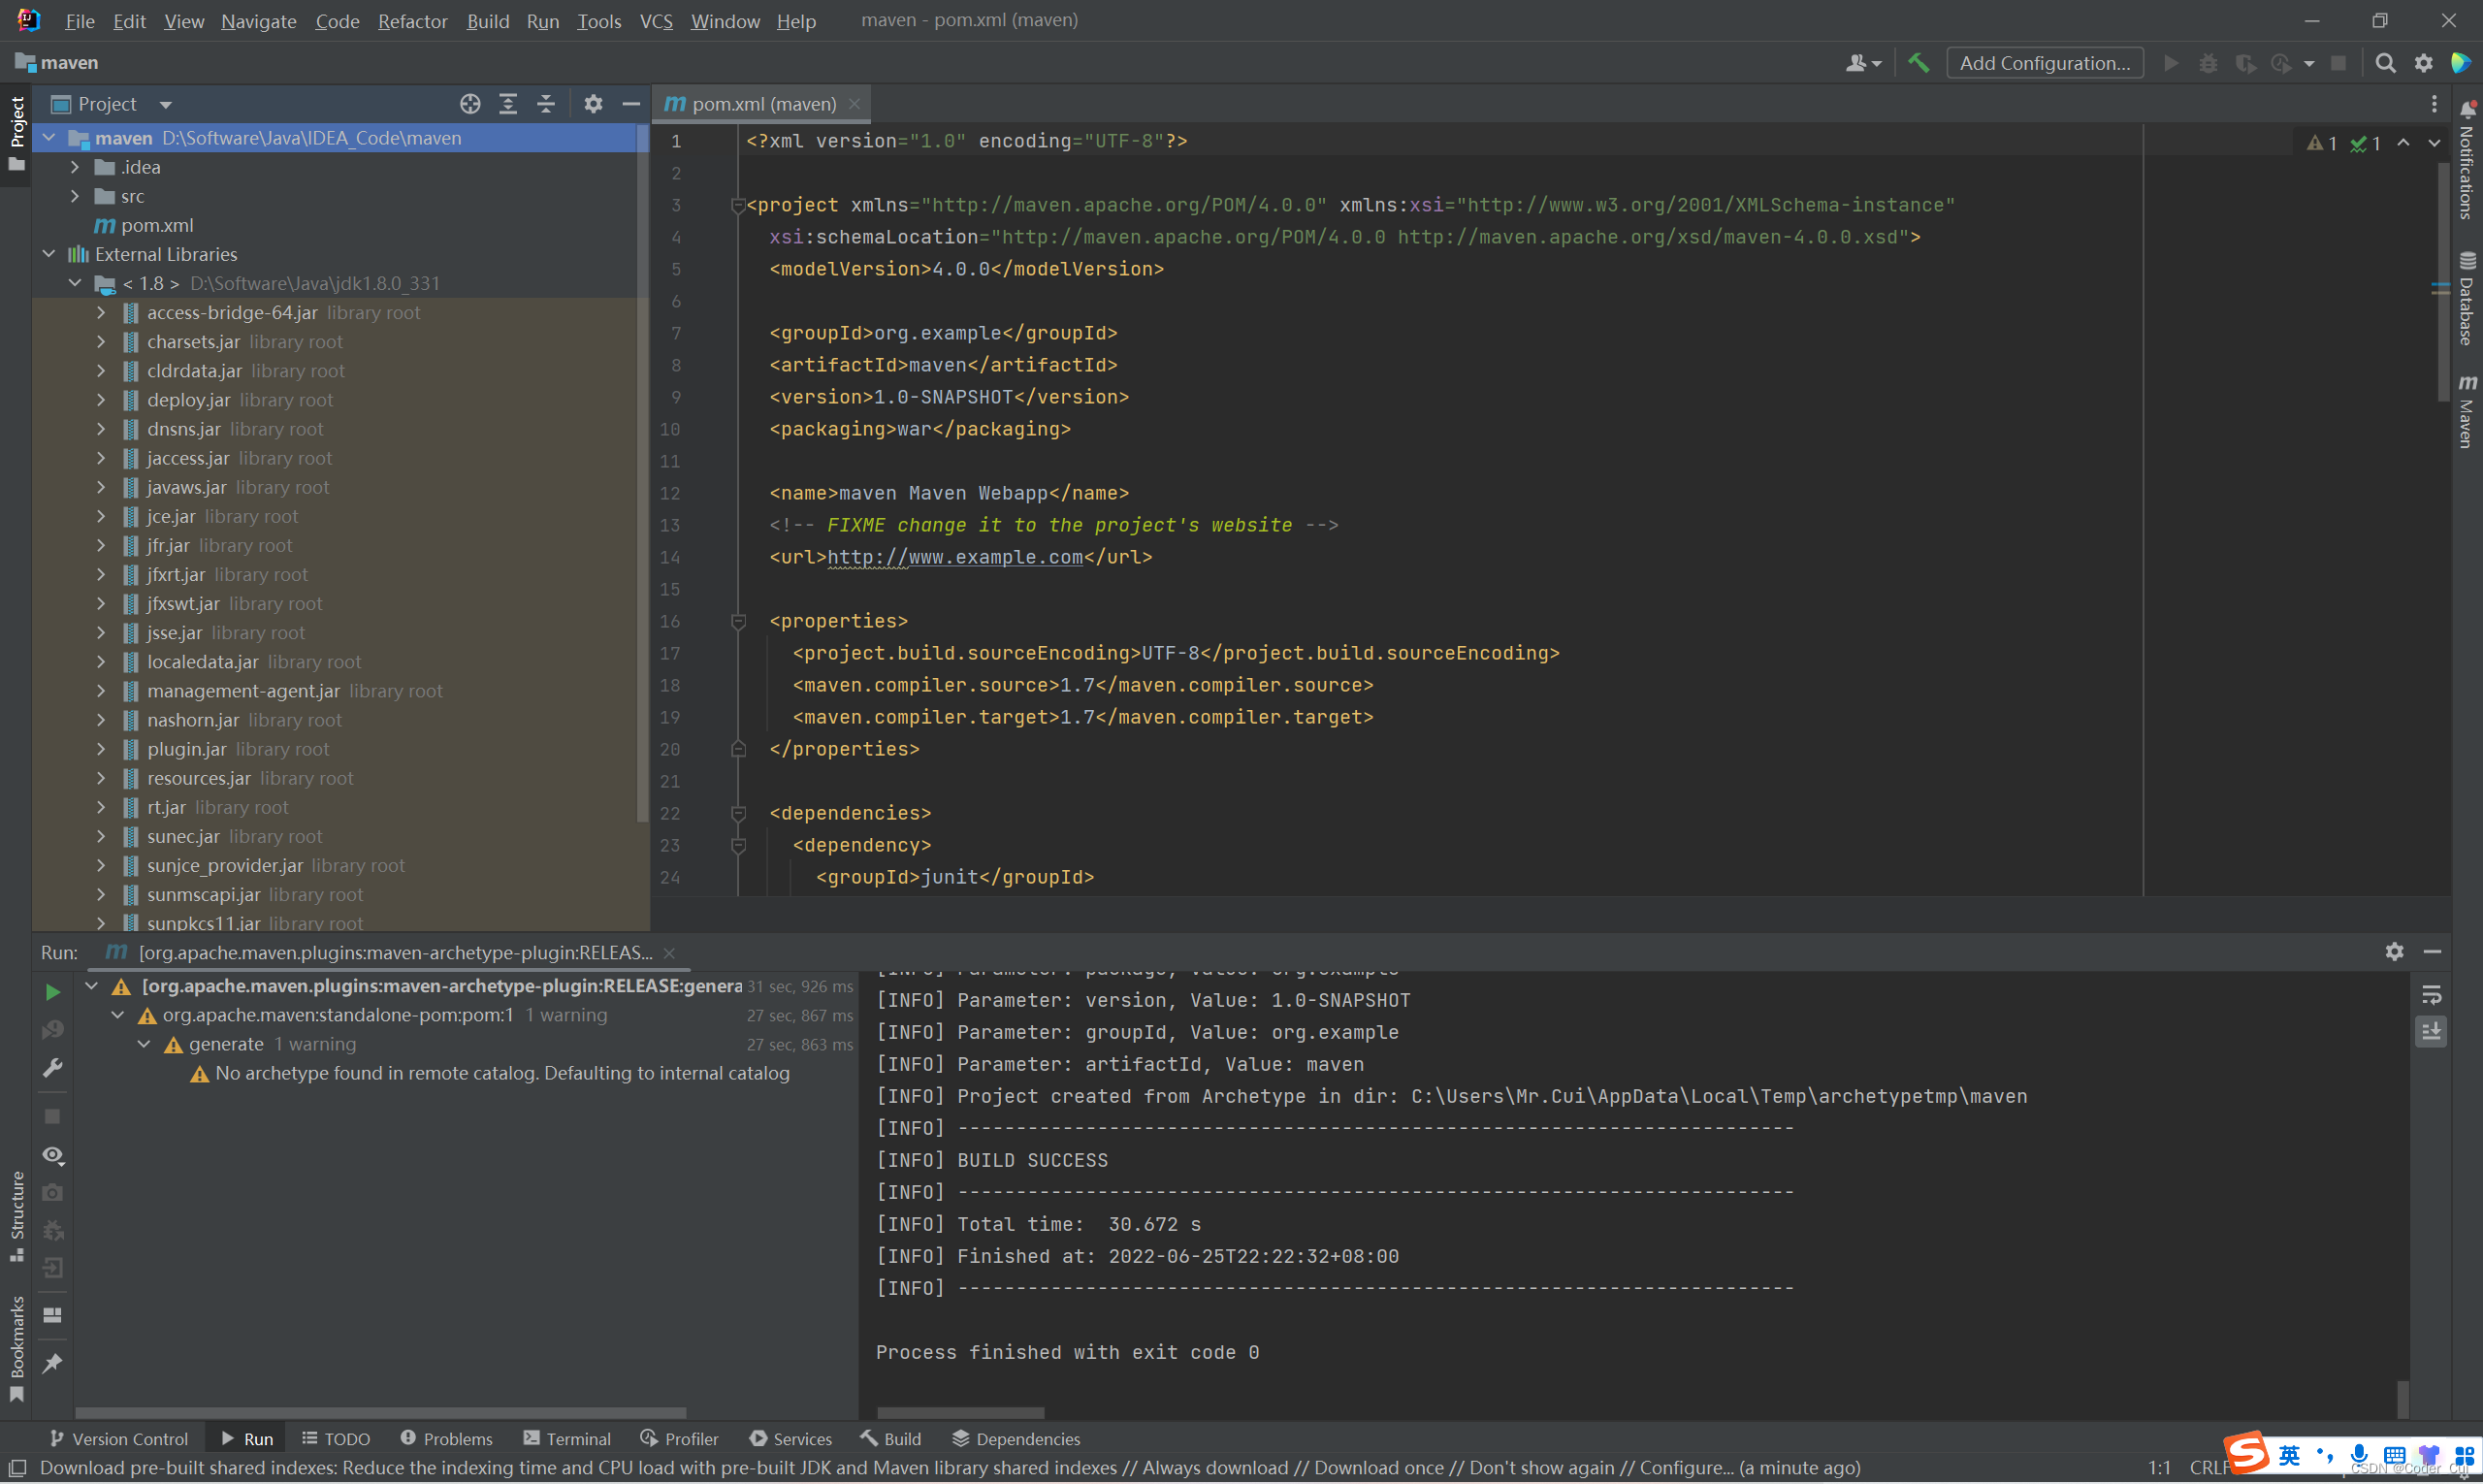Open Database tool window from right sidebar

2467,298
